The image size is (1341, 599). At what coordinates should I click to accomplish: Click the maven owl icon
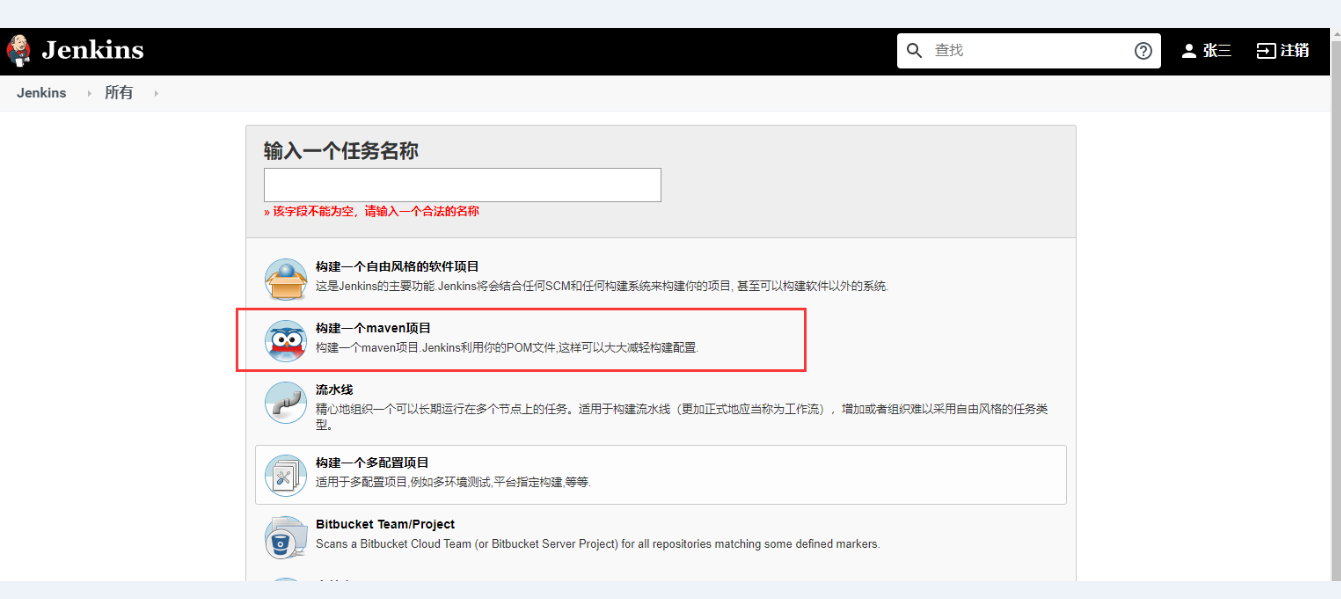click(x=285, y=340)
